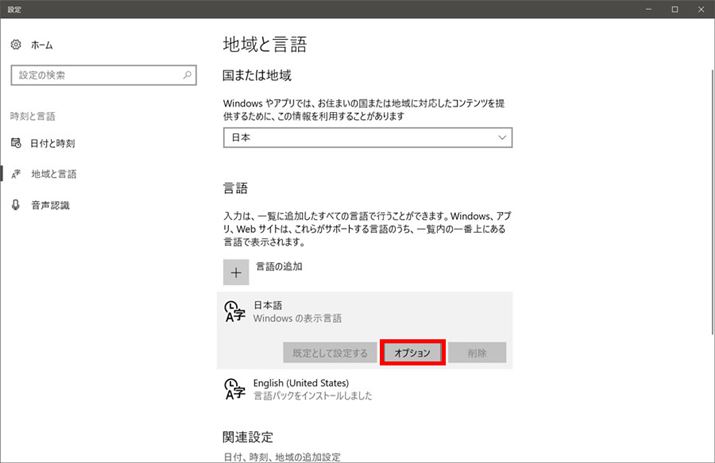Click the 設定の検索 search field

(x=104, y=75)
